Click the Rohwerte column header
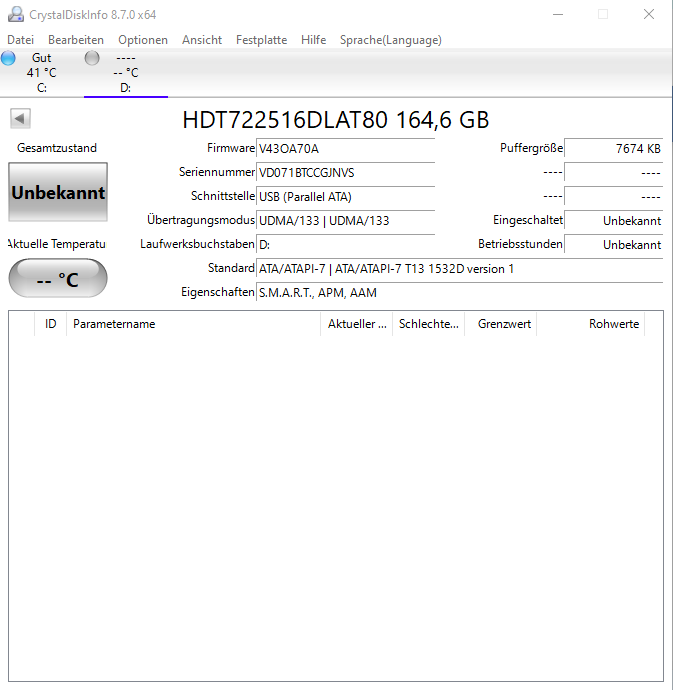This screenshot has height=690, width=673. coord(590,324)
